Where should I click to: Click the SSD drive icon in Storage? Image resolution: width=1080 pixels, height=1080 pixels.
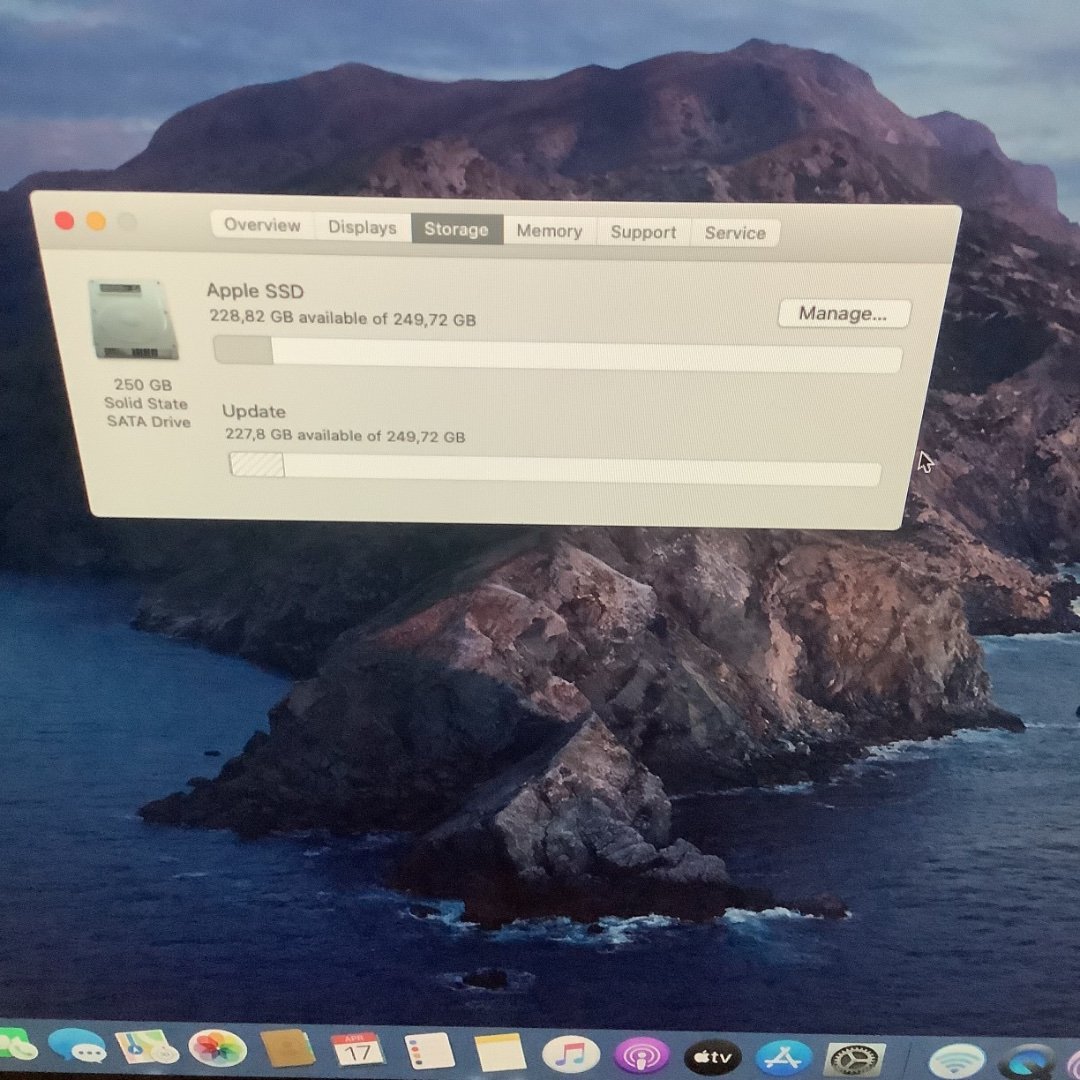coord(132,320)
